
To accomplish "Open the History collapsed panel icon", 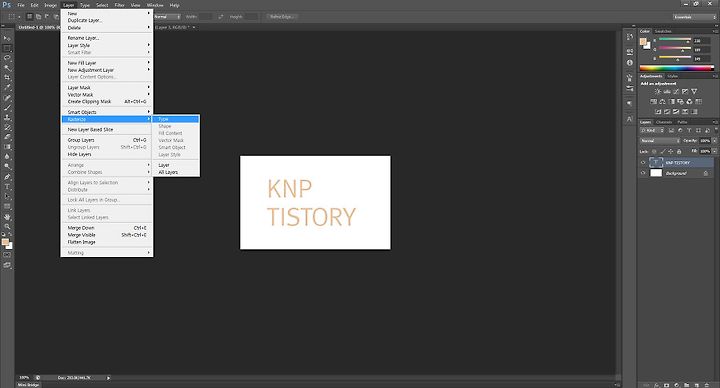I will [x=630, y=37].
